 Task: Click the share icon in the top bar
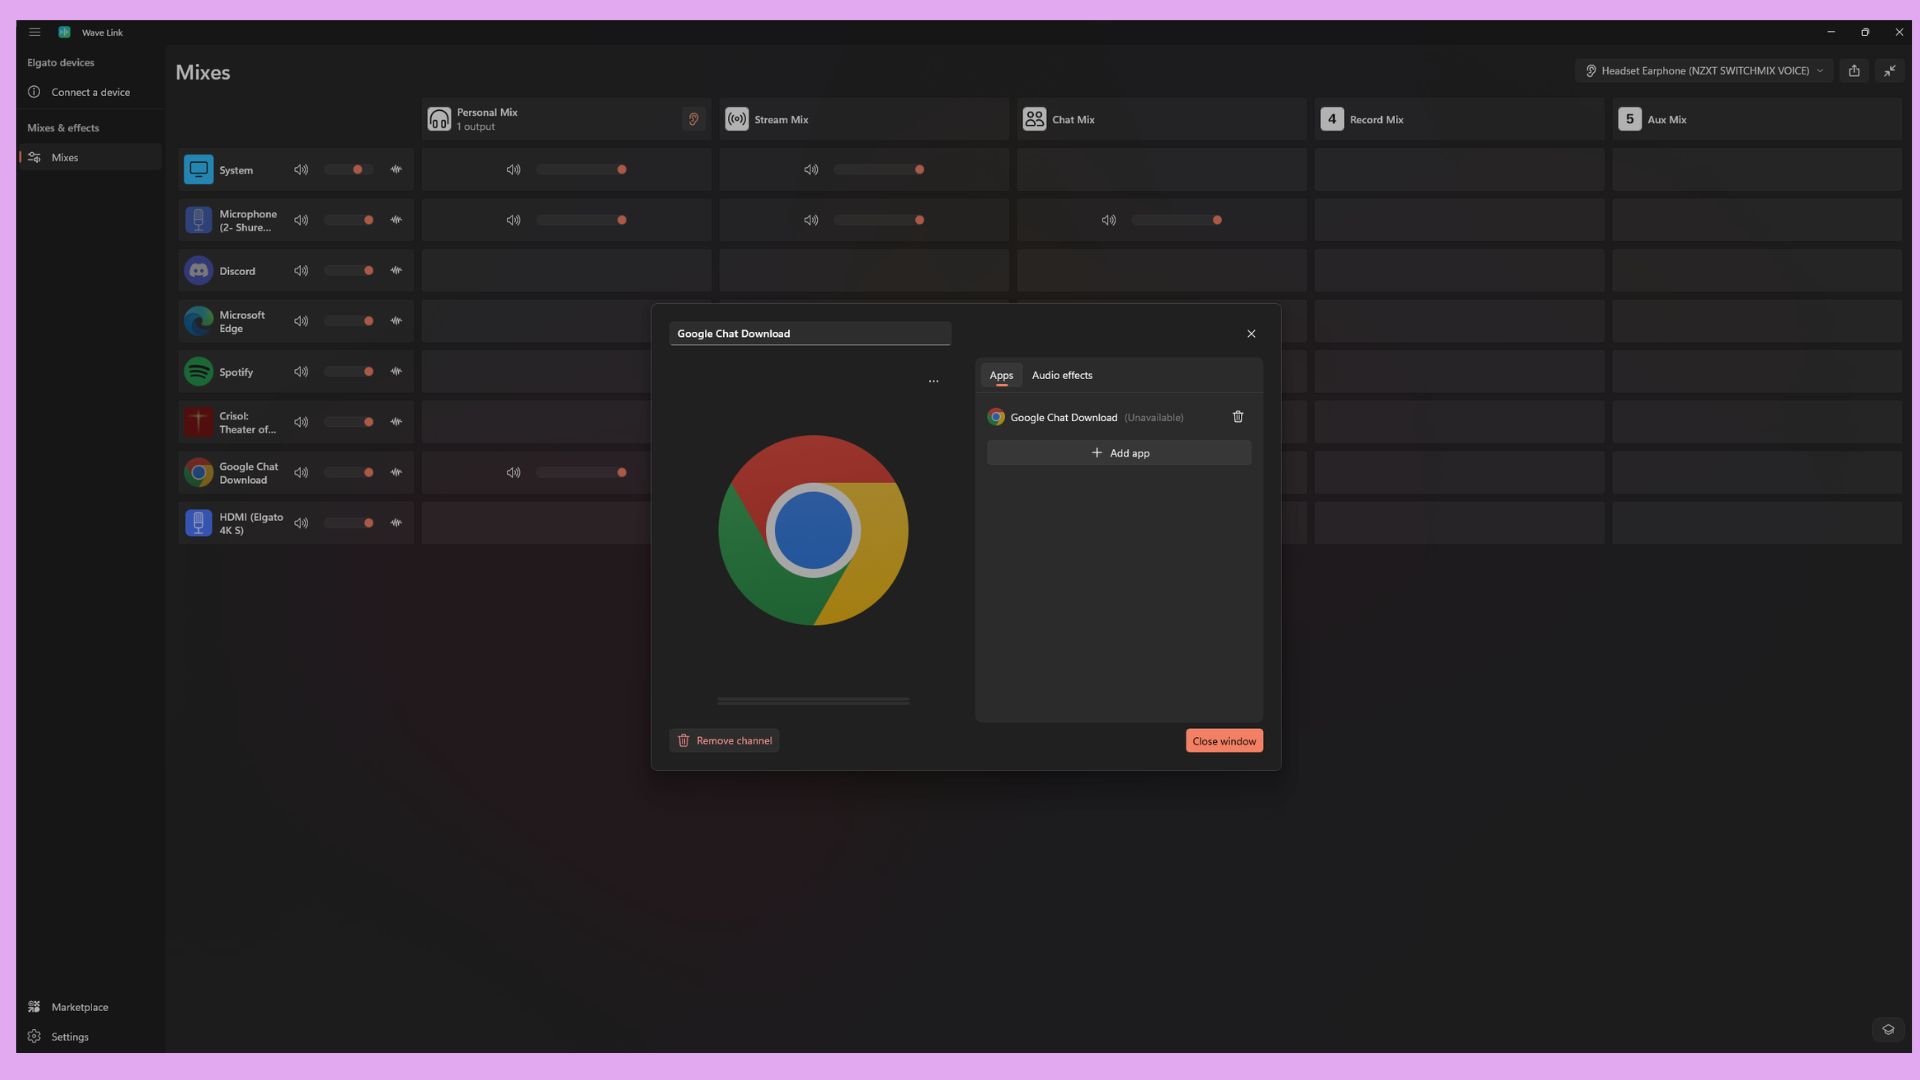click(x=1855, y=70)
